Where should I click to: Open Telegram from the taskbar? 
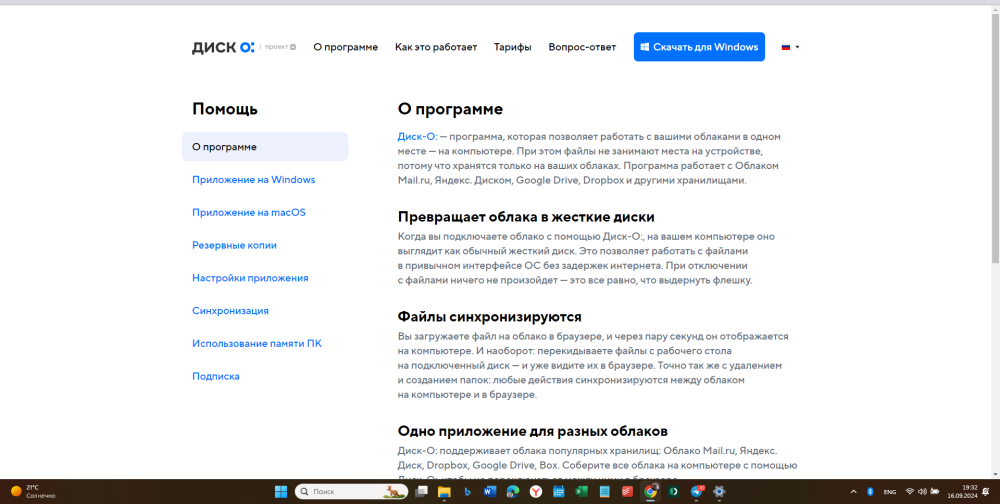[696, 492]
